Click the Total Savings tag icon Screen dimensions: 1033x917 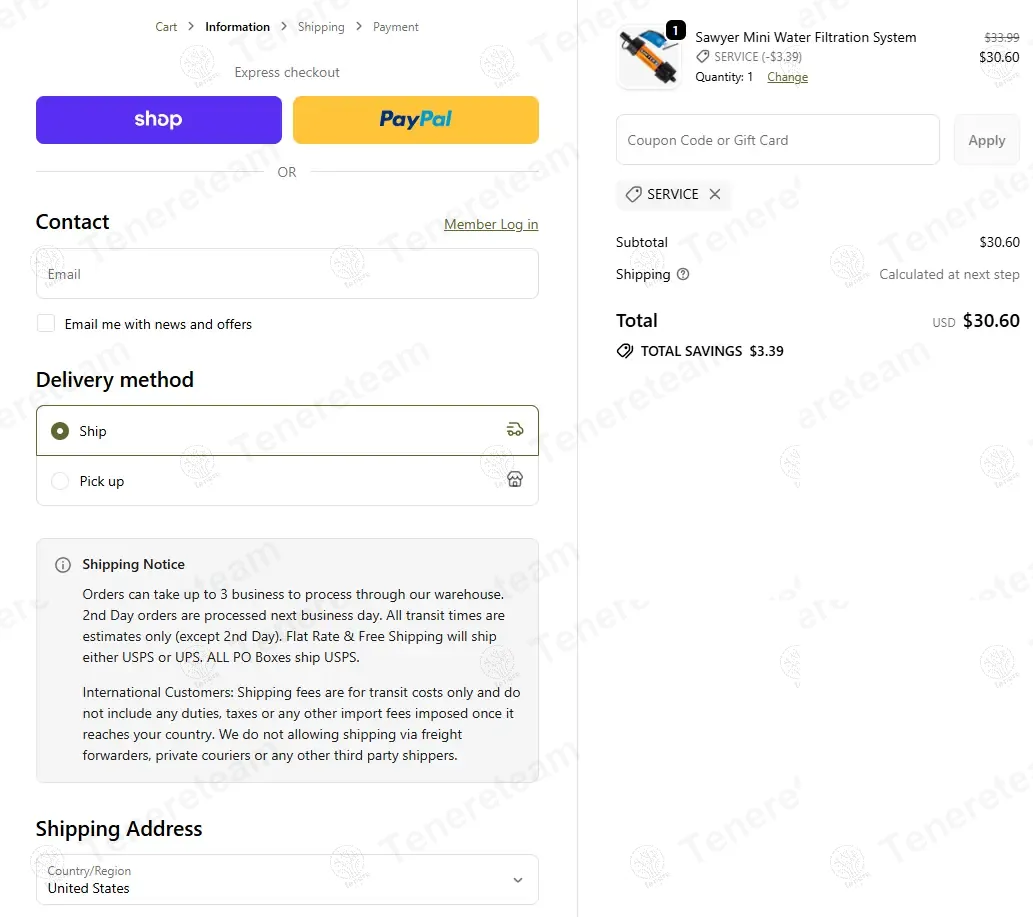tap(625, 350)
